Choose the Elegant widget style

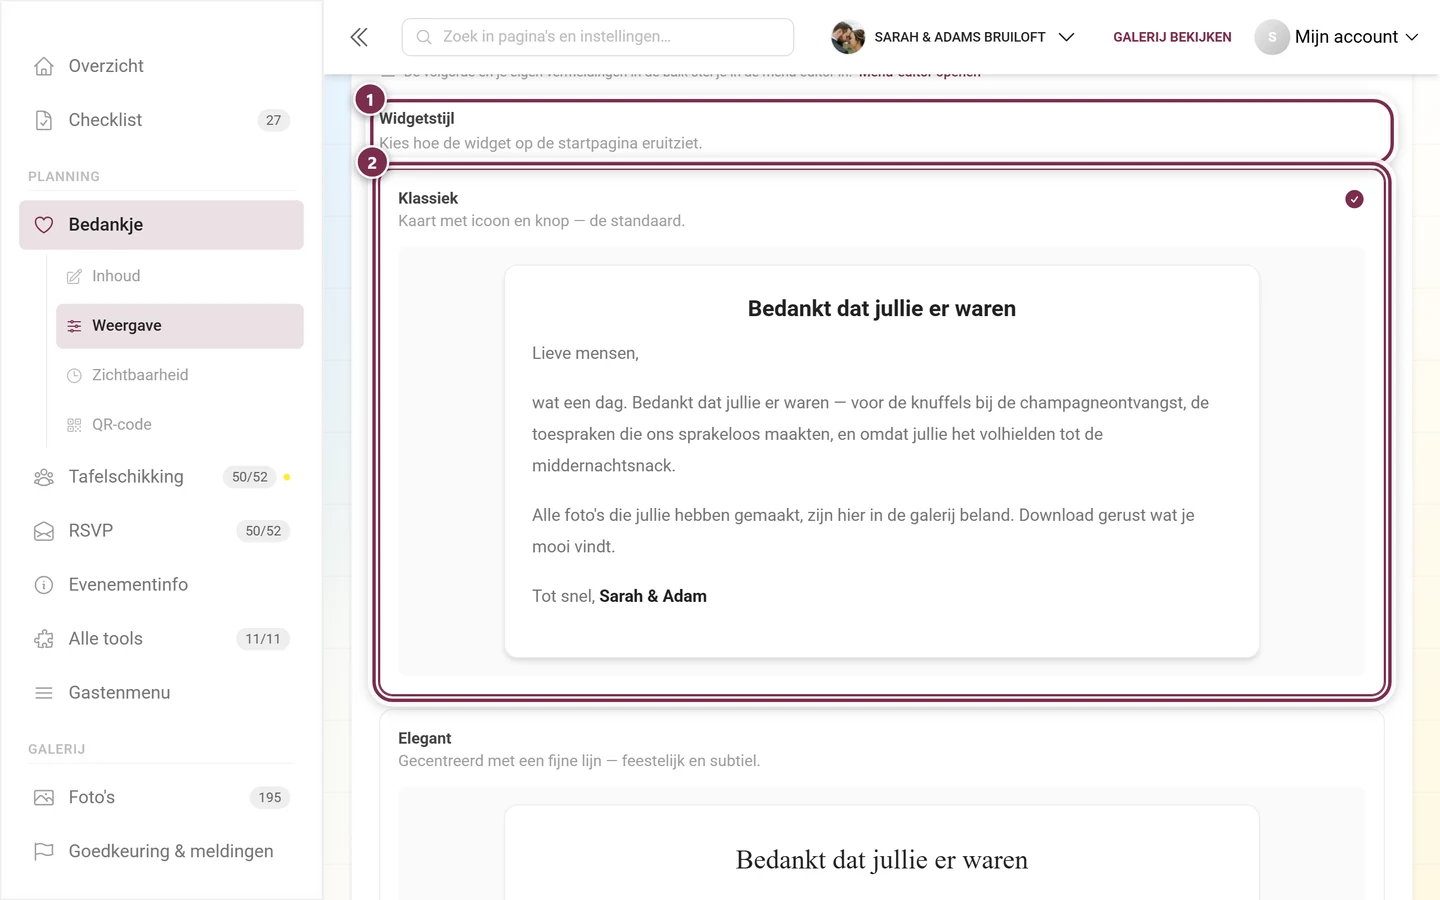pos(882,805)
